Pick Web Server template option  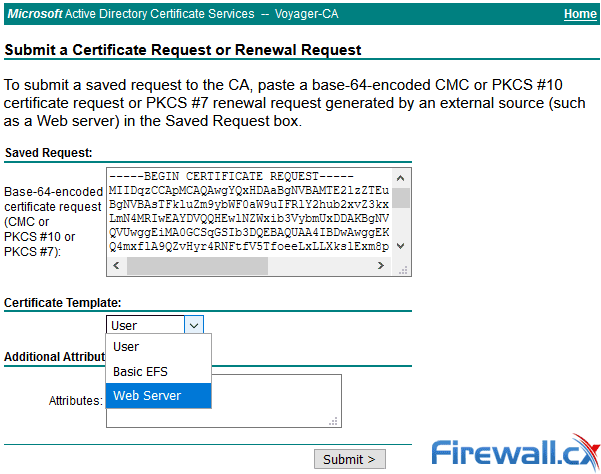[158, 395]
